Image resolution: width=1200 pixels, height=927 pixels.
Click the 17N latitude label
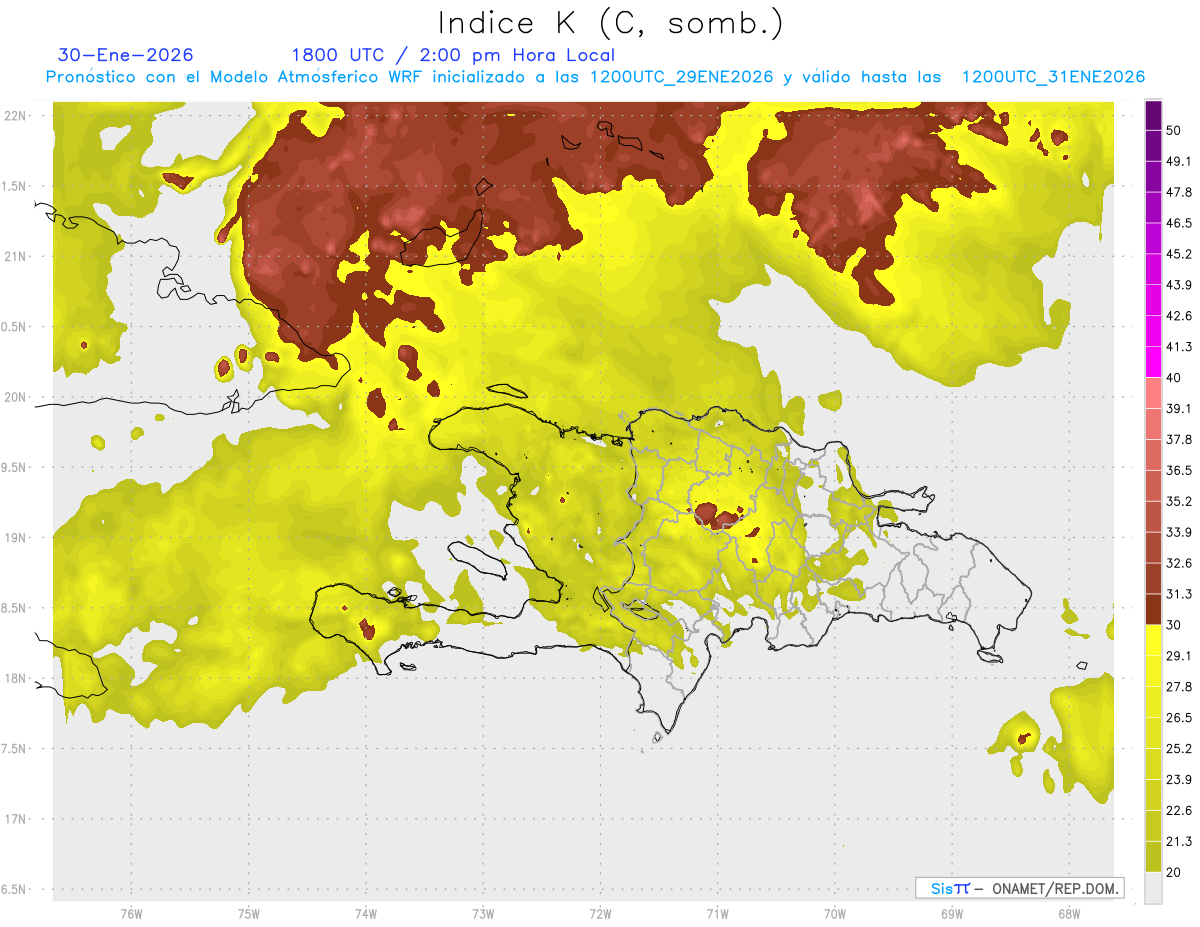[17, 819]
